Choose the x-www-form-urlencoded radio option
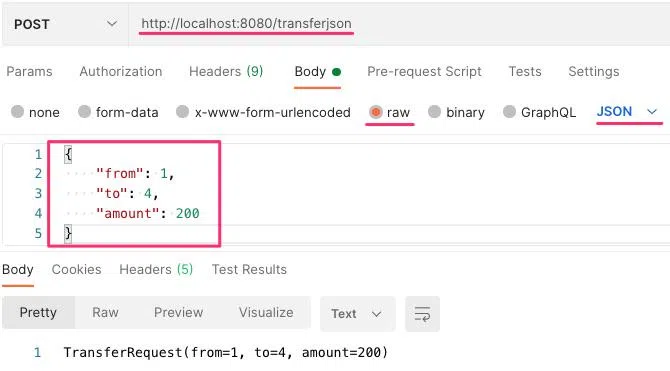670x371 pixels. click(x=182, y=112)
